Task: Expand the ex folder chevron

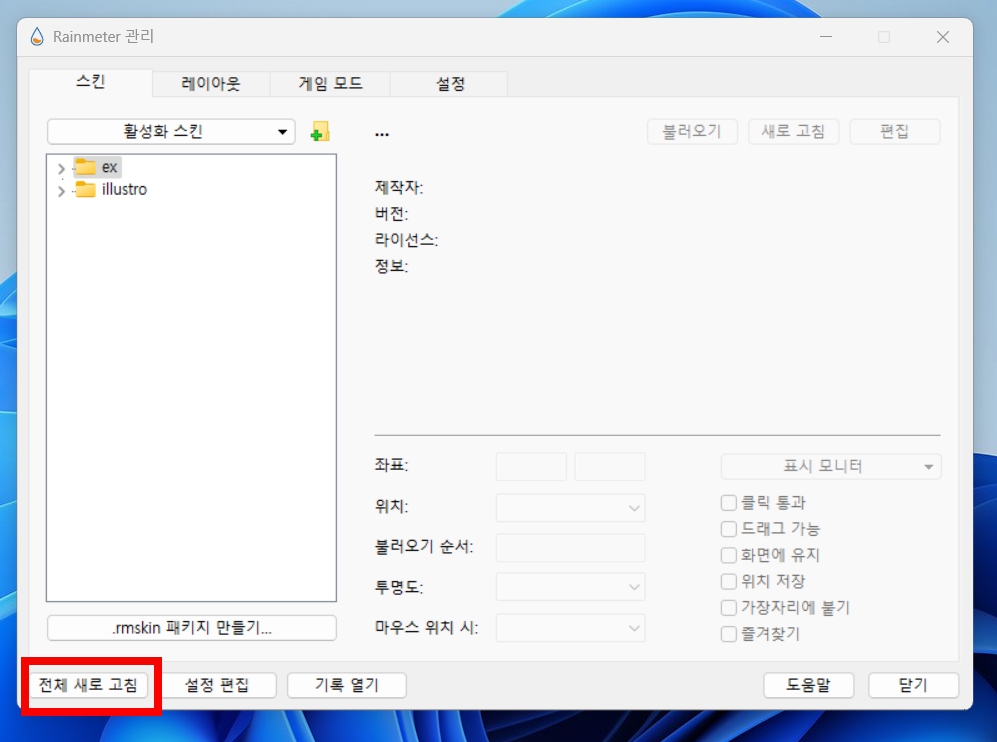Action: click(x=61, y=168)
